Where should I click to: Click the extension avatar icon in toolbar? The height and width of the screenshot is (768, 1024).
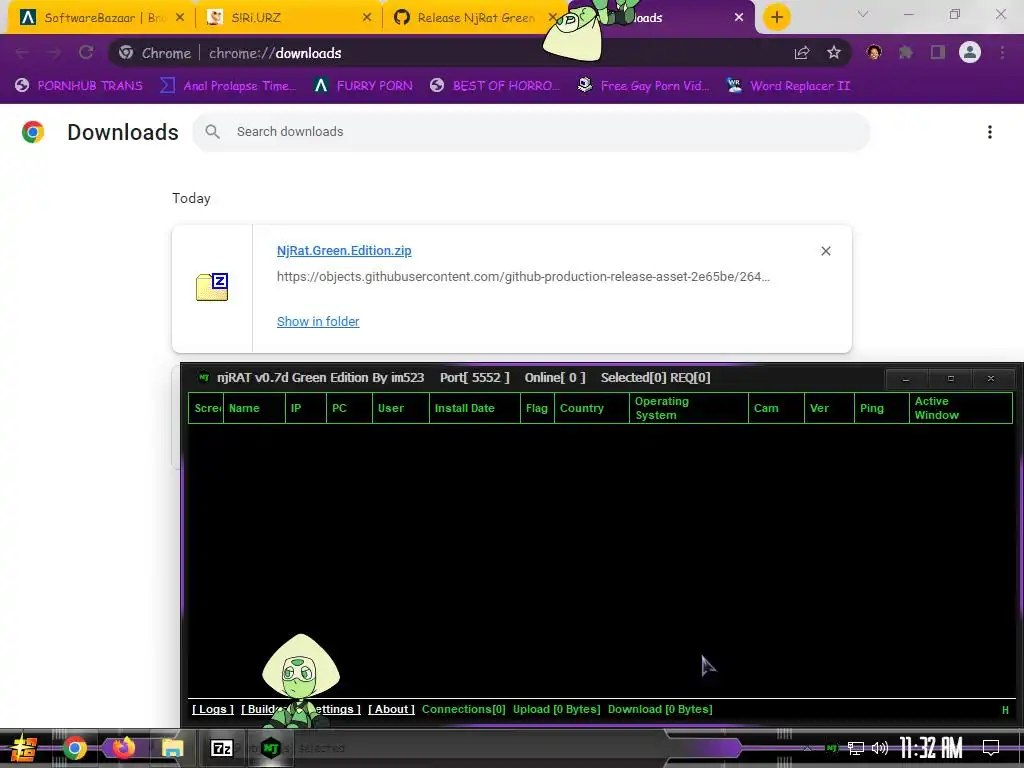click(874, 52)
